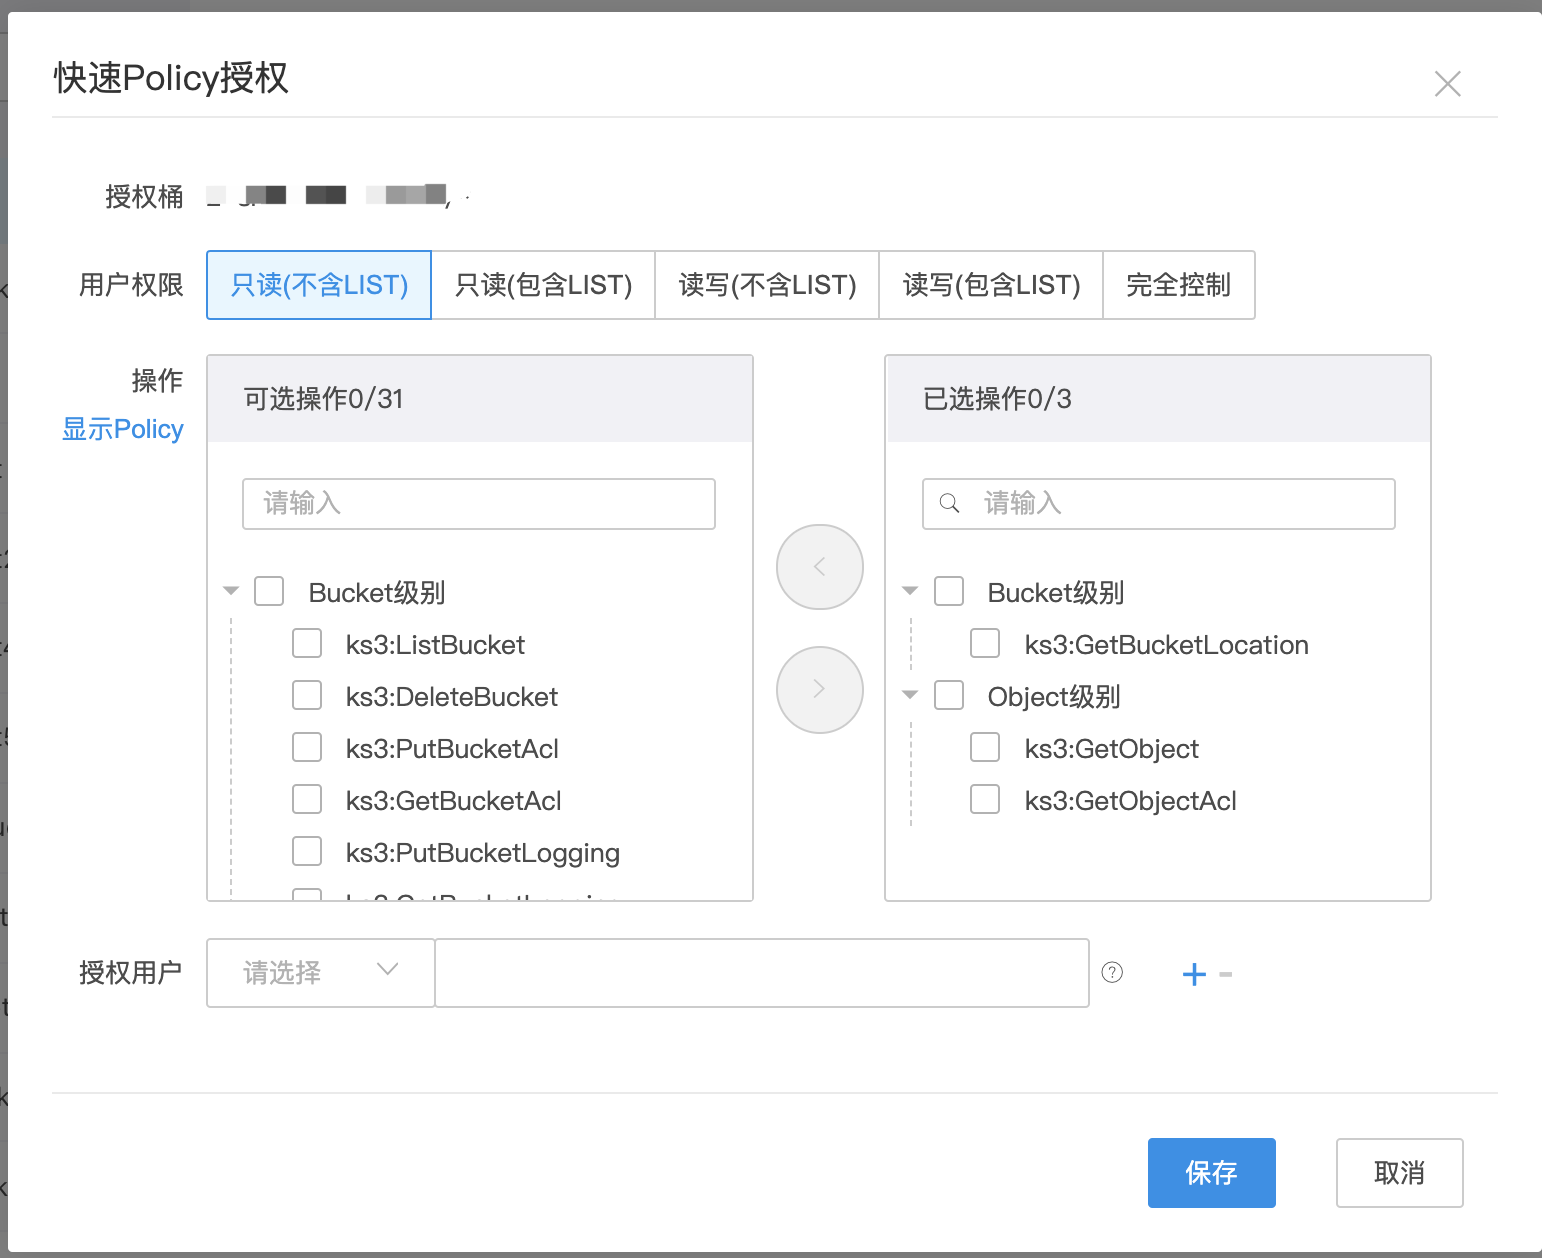The height and width of the screenshot is (1258, 1542).
Task: Click the help question mark icon
Action: [1112, 973]
